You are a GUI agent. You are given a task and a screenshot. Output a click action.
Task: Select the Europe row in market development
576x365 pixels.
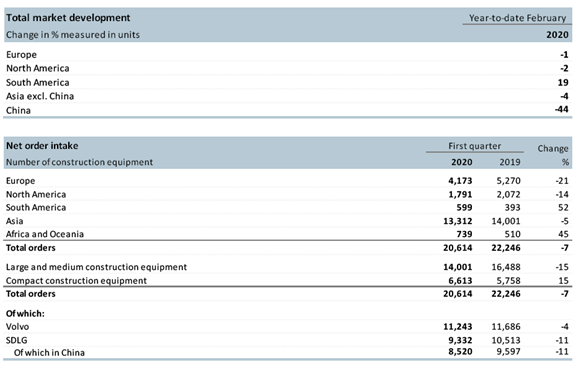click(288, 54)
